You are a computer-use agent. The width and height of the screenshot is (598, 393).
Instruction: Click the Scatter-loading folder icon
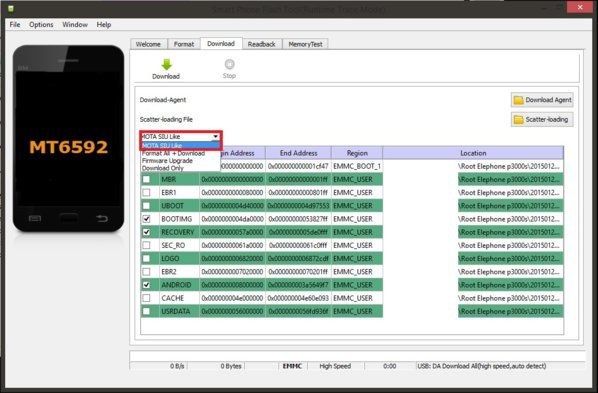518,119
